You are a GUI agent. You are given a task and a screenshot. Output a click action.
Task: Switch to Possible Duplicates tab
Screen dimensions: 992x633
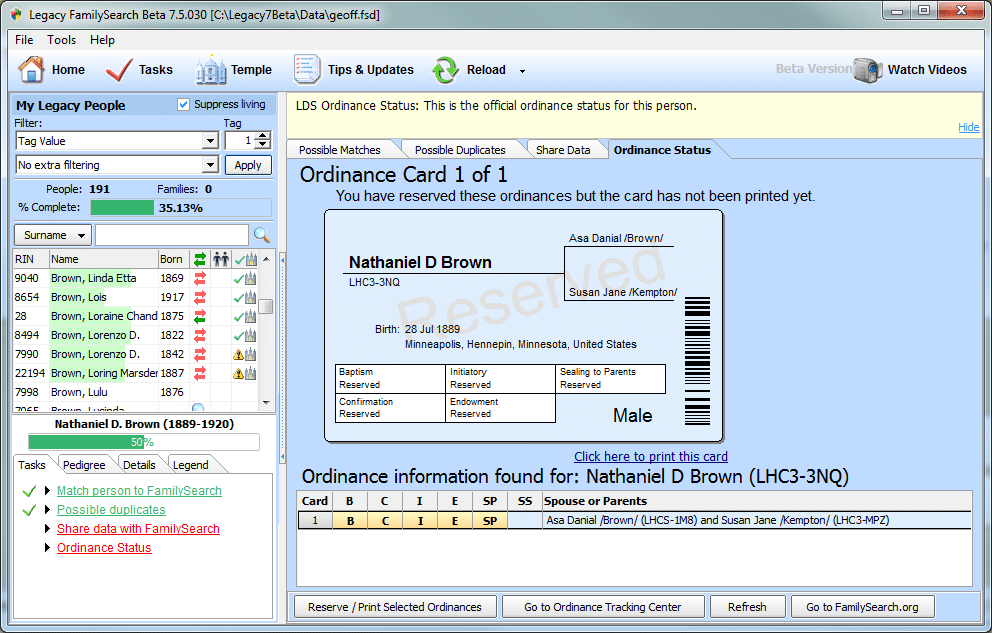(x=460, y=150)
